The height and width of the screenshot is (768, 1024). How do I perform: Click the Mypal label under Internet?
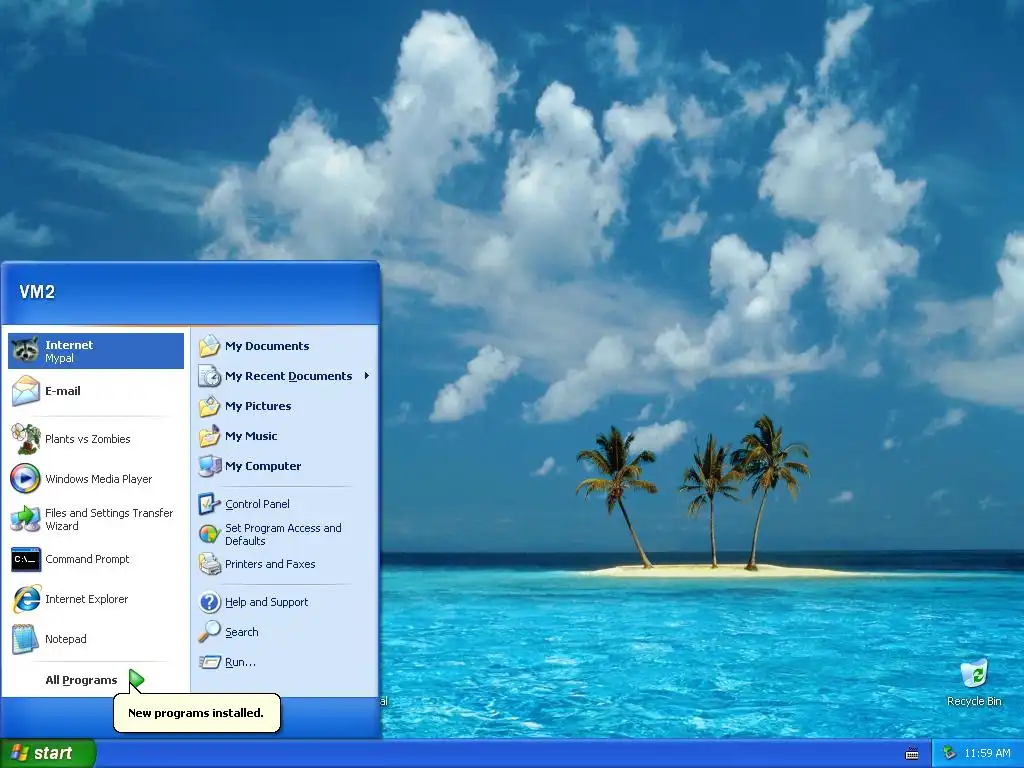59,358
